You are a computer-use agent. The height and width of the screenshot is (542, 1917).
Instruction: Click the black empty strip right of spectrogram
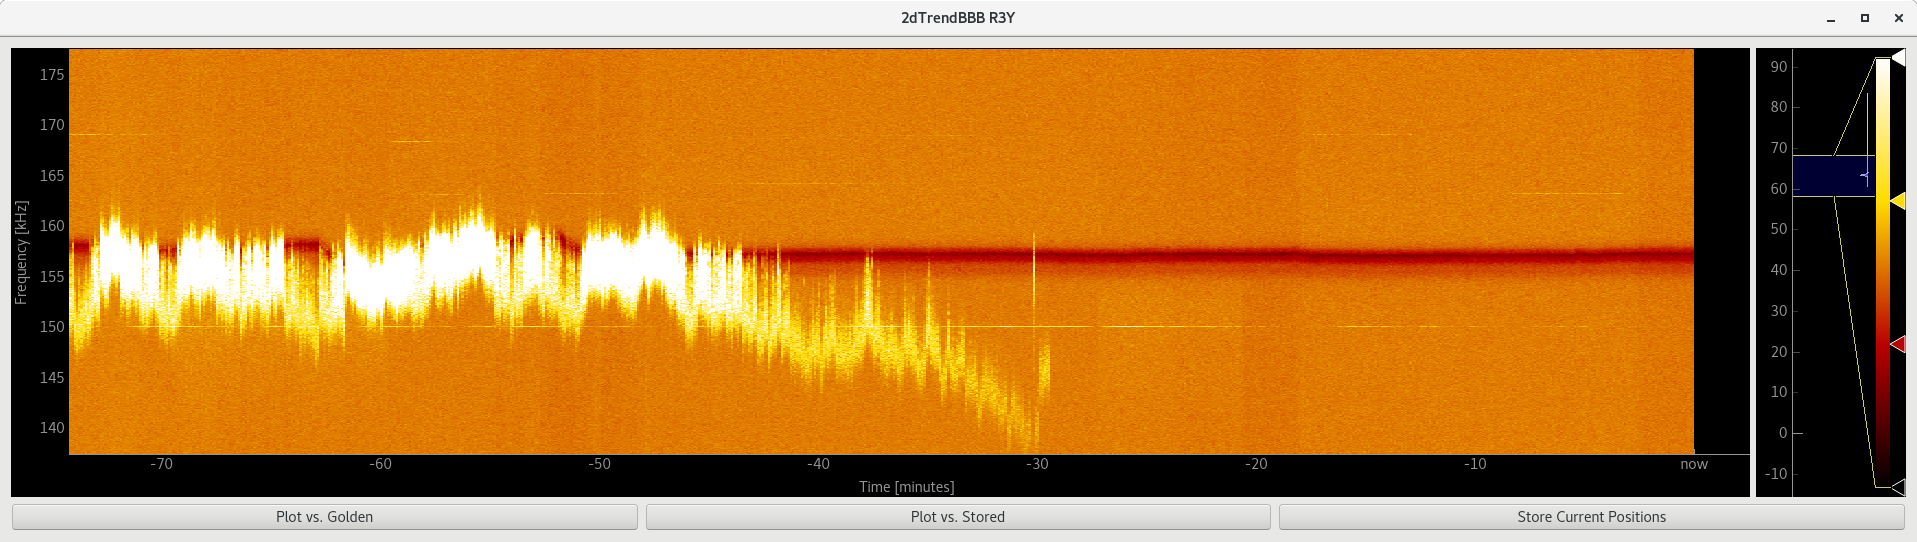[1721, 250]
